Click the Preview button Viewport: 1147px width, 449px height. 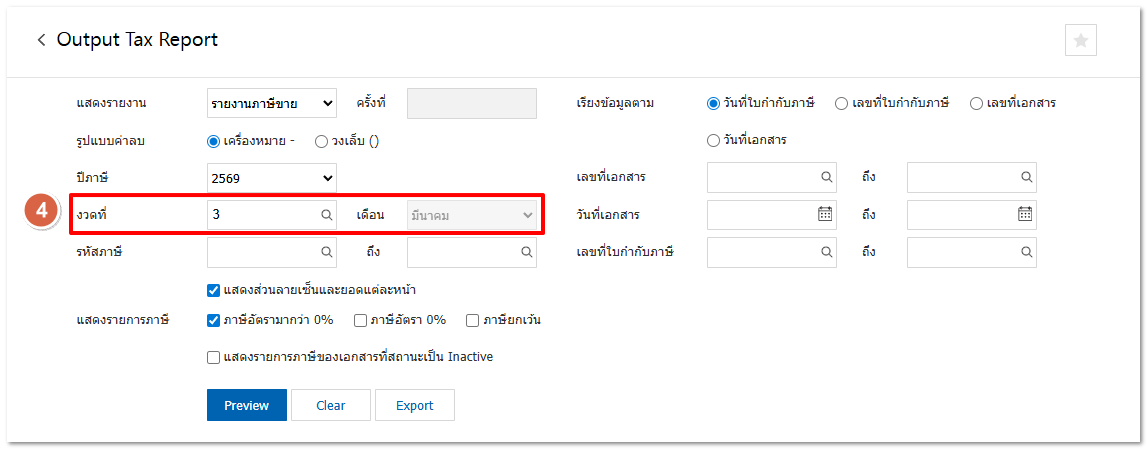click(246, 405)
